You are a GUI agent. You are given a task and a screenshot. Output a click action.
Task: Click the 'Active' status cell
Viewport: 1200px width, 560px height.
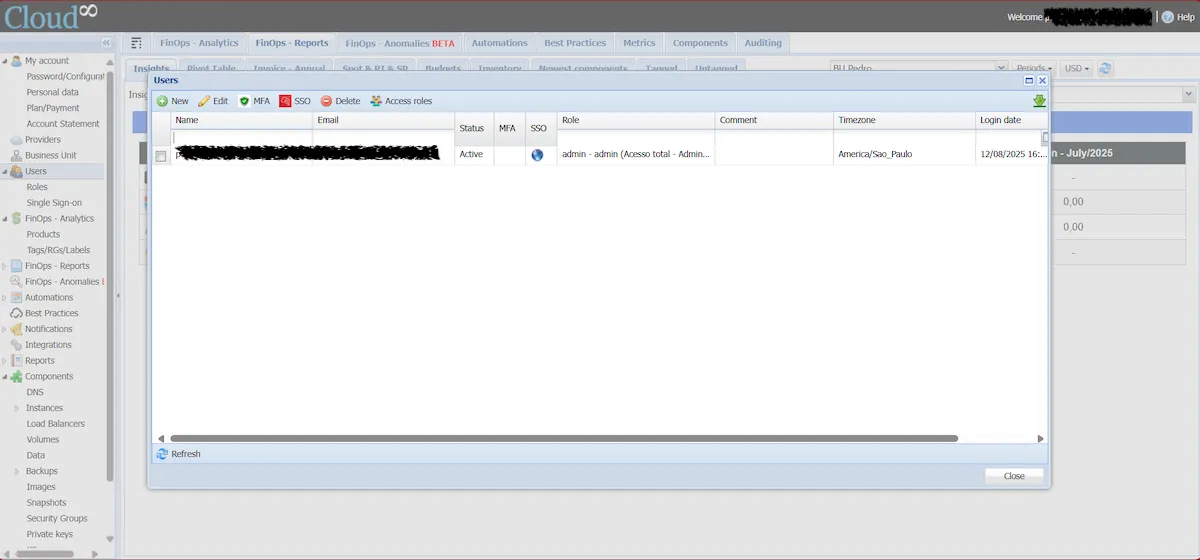point(471,155)
